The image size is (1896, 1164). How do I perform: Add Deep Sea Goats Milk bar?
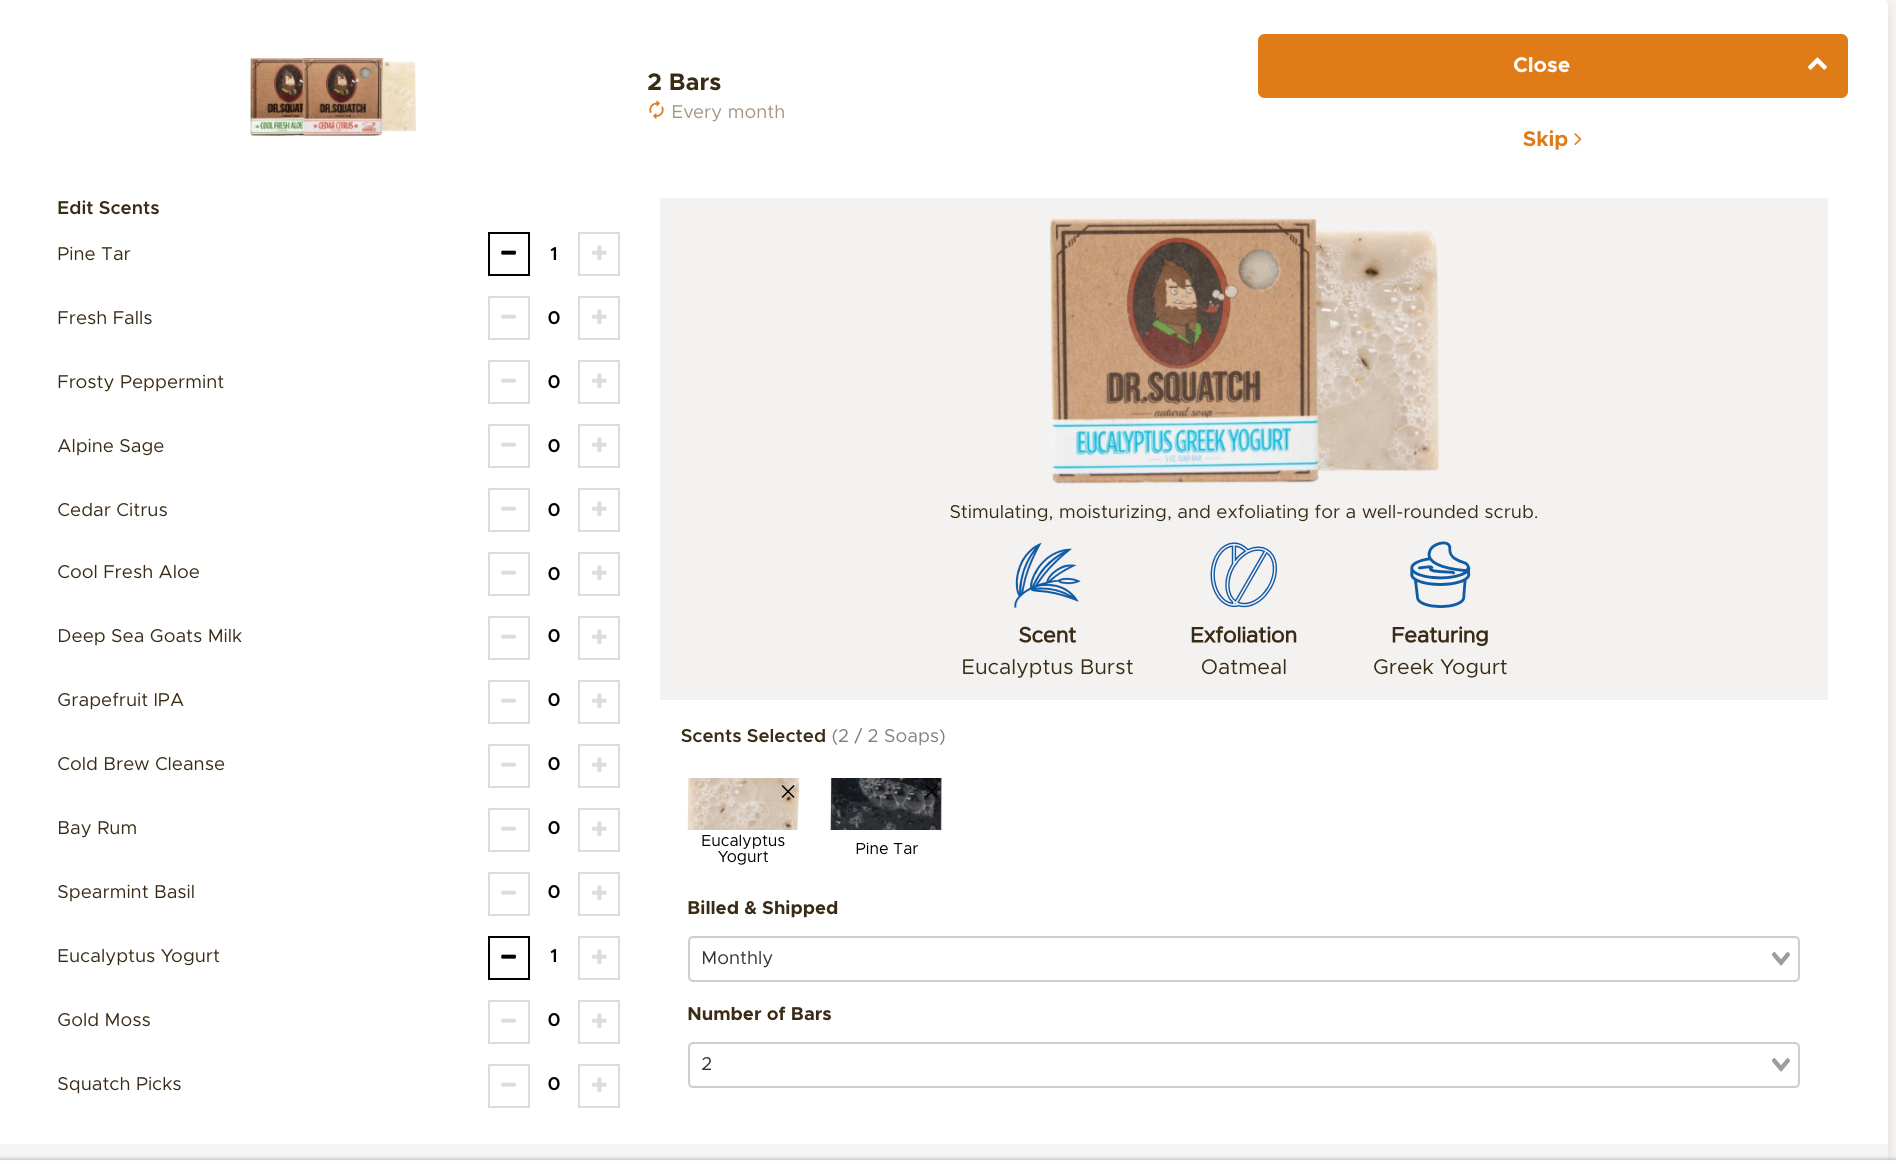[599, 638]
